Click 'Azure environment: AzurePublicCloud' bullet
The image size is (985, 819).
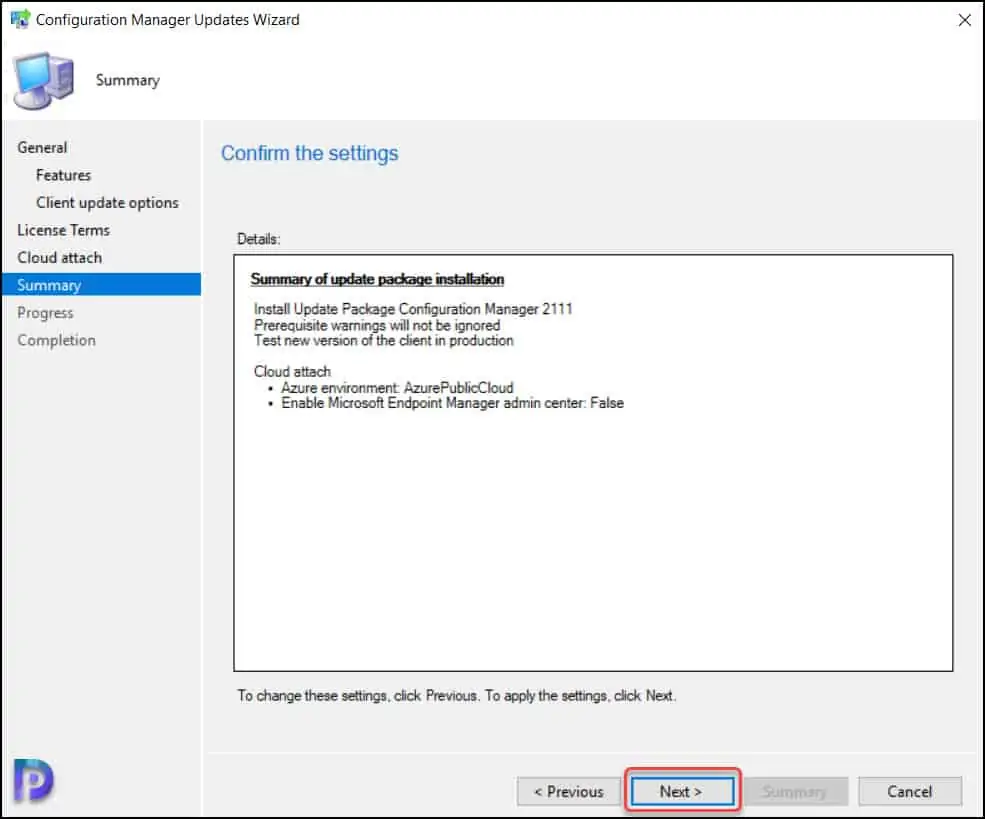[x=397, y=388]
